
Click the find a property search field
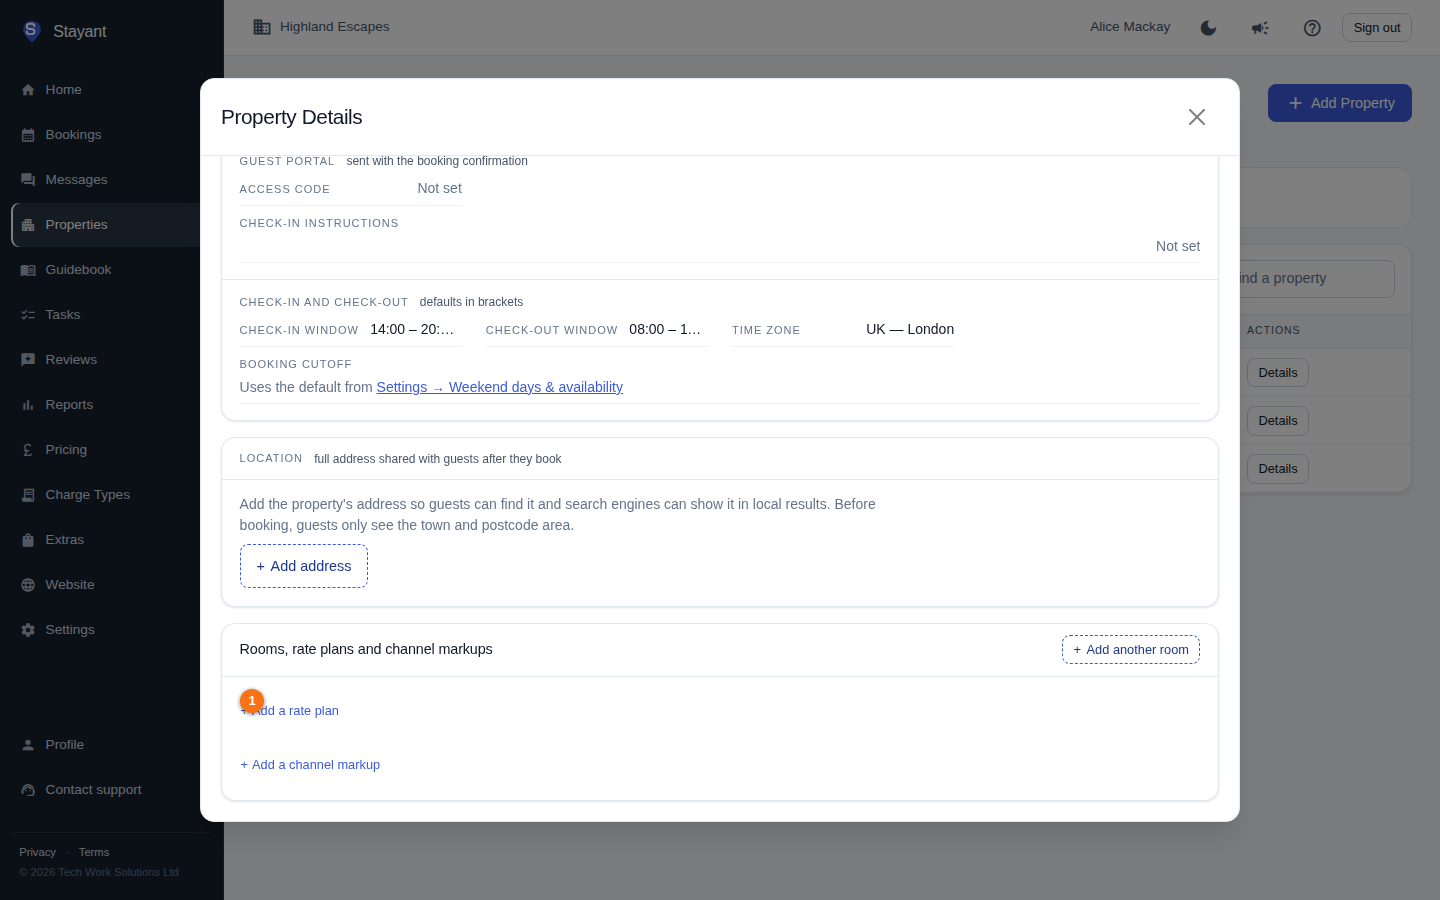tap(1317, 279)
